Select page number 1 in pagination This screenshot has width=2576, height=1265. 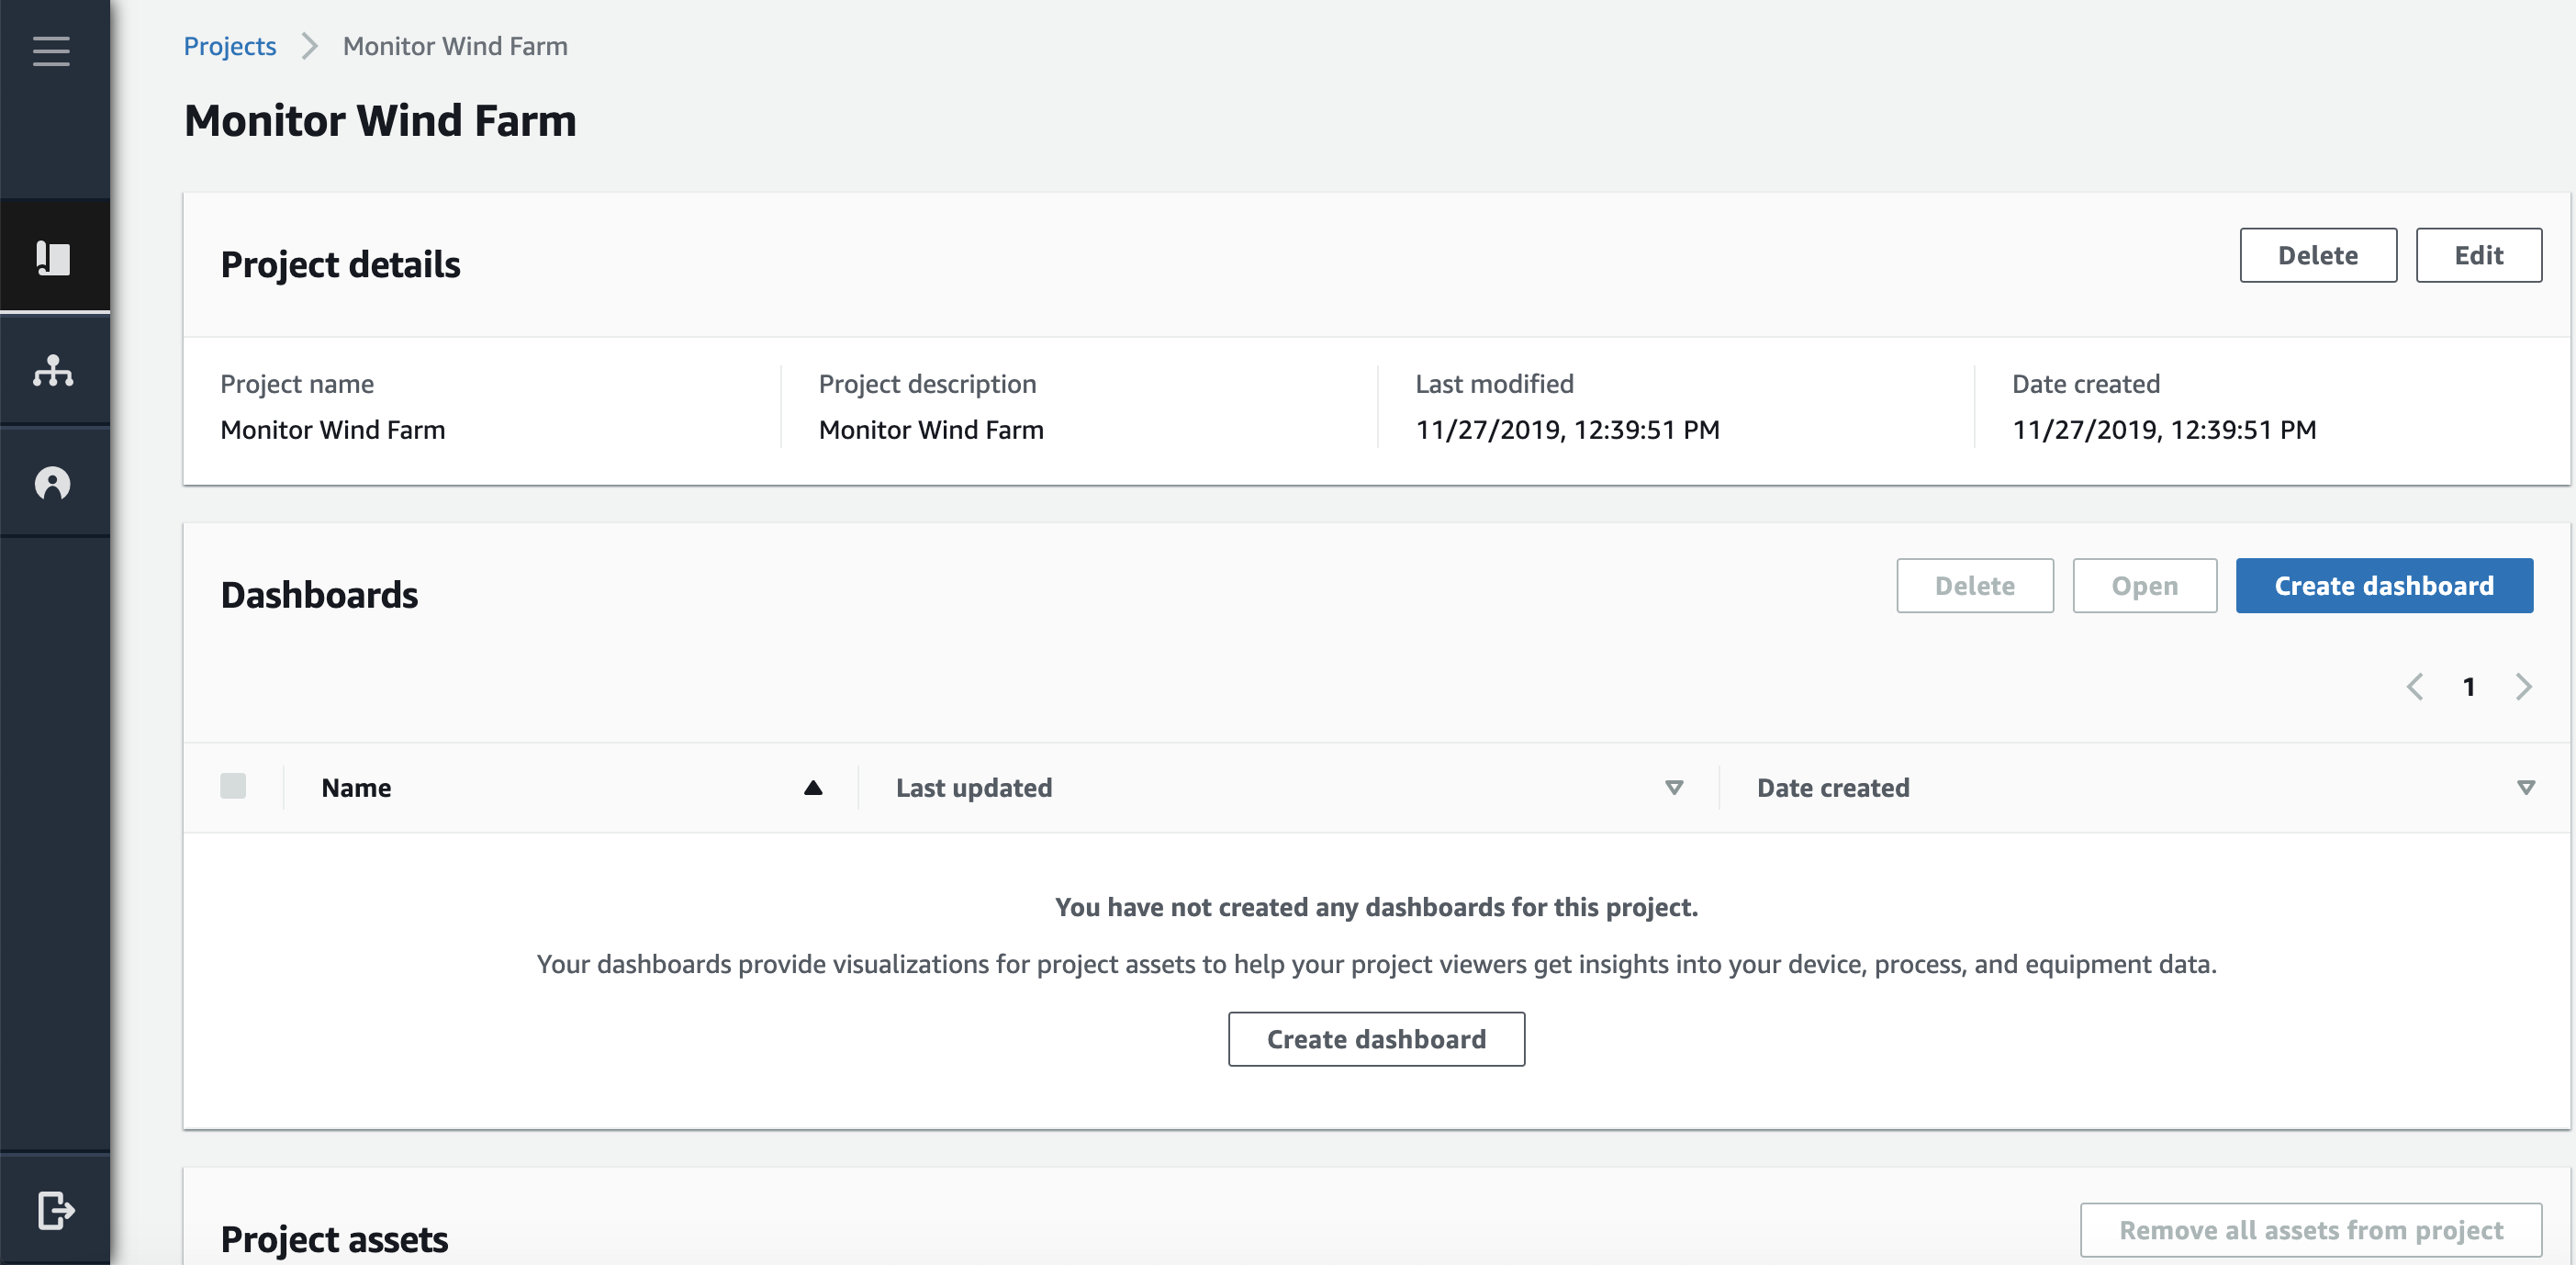coord(2469,687)
